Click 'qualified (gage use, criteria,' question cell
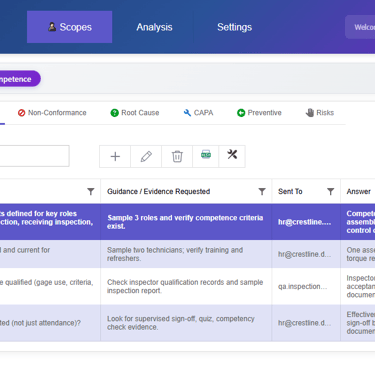Image resolution: width=375 pixels, height=366 pixels. [50, 286]
